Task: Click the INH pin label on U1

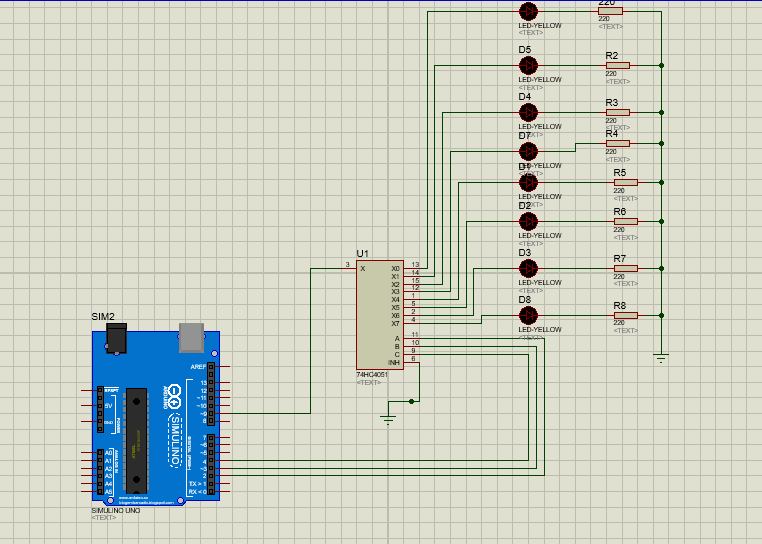Action: pos(394,363)
